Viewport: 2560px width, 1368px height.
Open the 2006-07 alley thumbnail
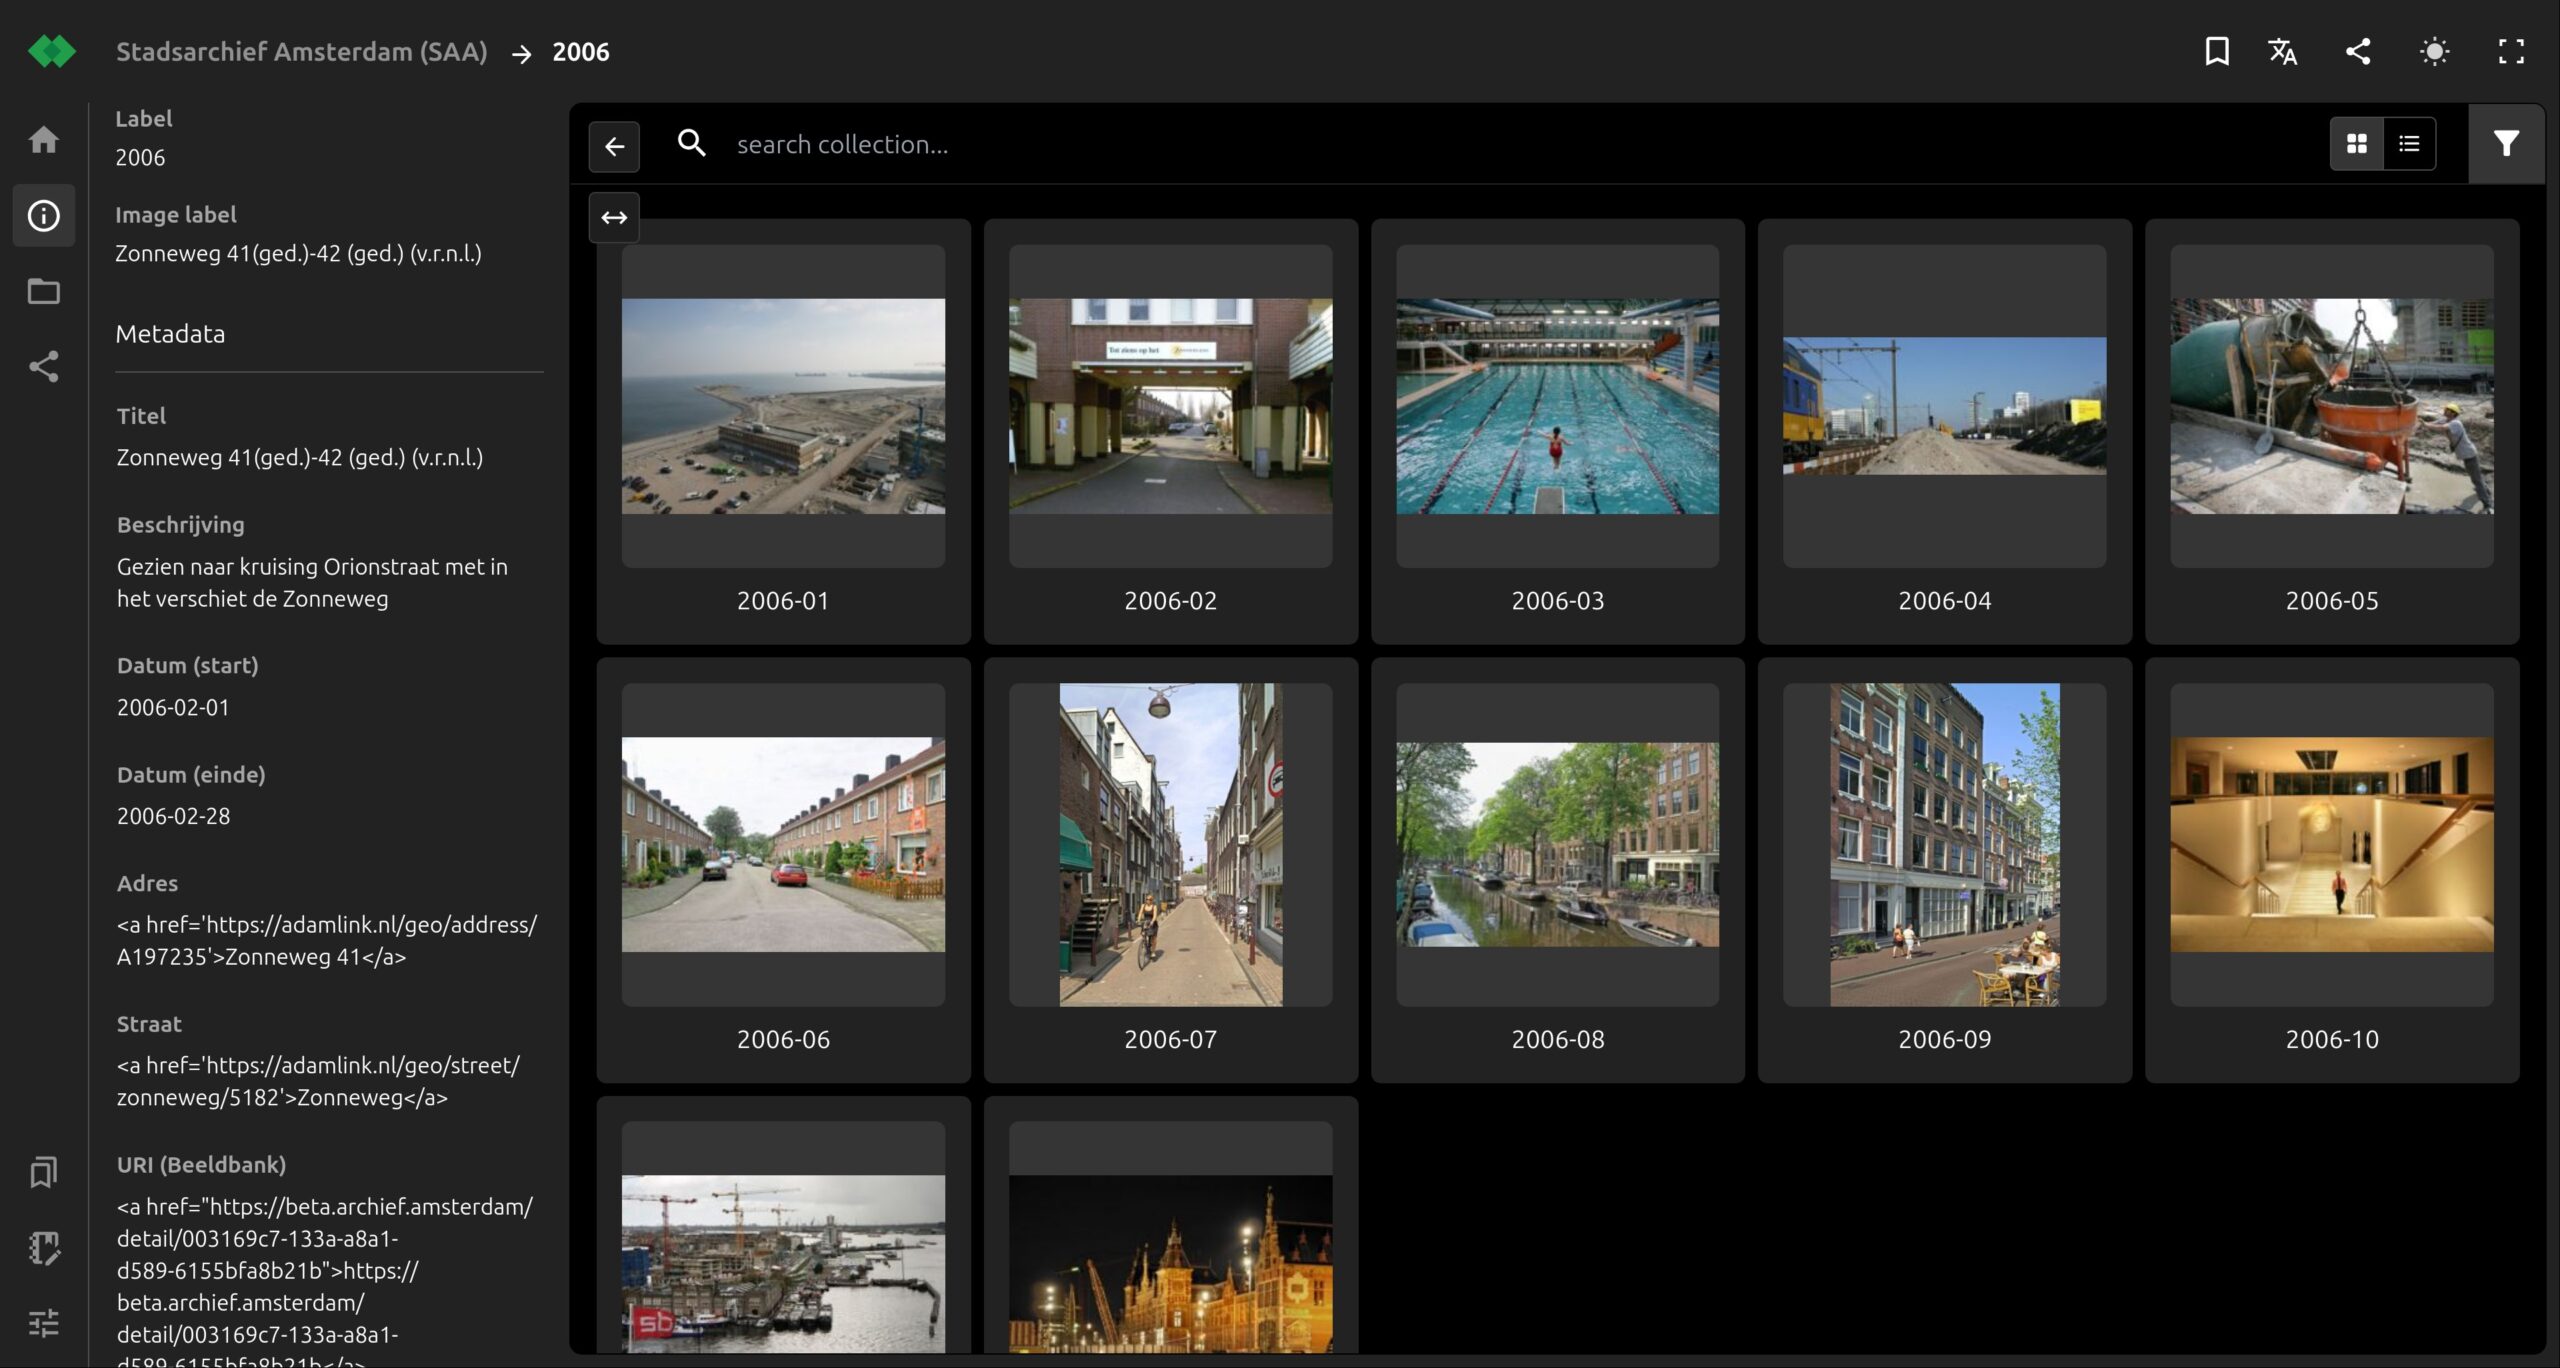(1170, 844)
